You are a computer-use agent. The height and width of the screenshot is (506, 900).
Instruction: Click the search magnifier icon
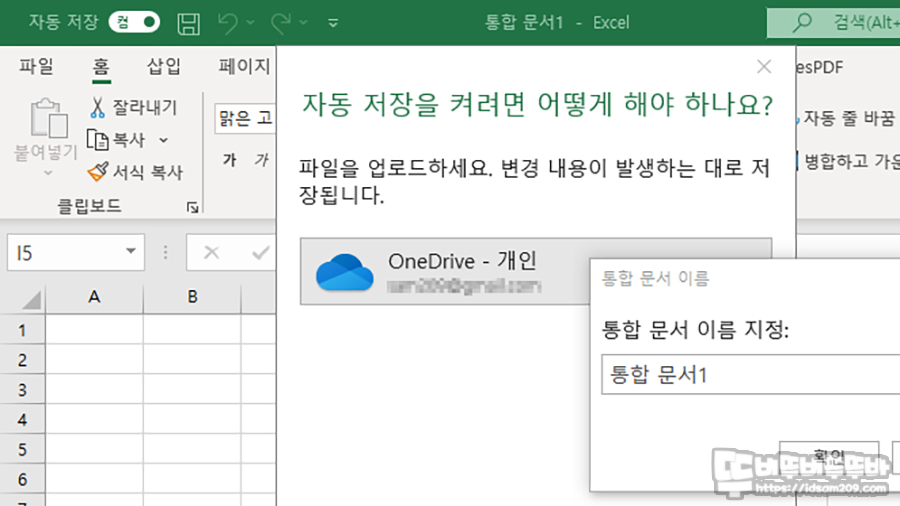[x=802, y=23]
